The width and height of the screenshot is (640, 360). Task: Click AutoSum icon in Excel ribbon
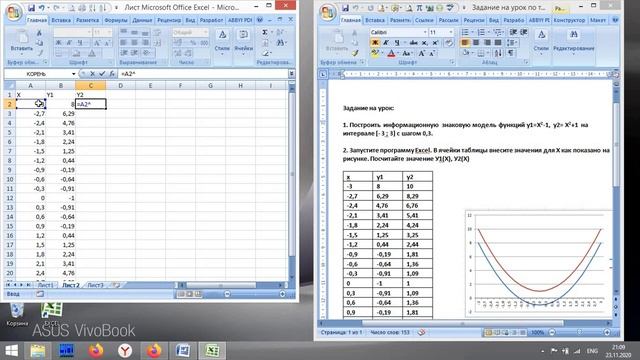point(265,32)
